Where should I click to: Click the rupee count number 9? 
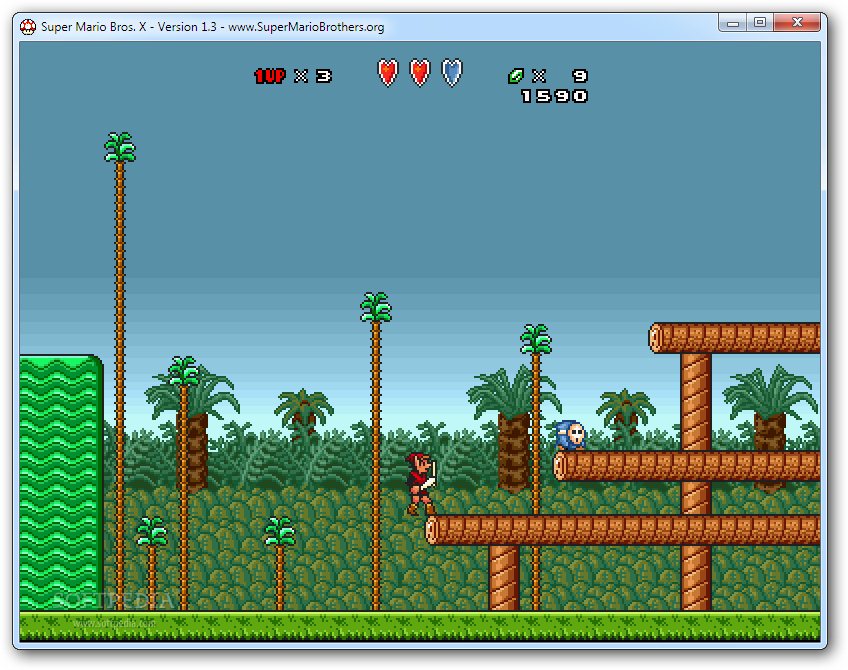[x=580, y=76]
